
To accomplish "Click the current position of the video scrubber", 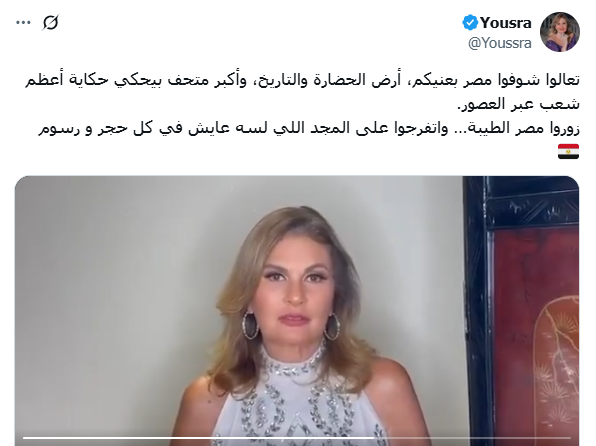I will click(375, 438).
